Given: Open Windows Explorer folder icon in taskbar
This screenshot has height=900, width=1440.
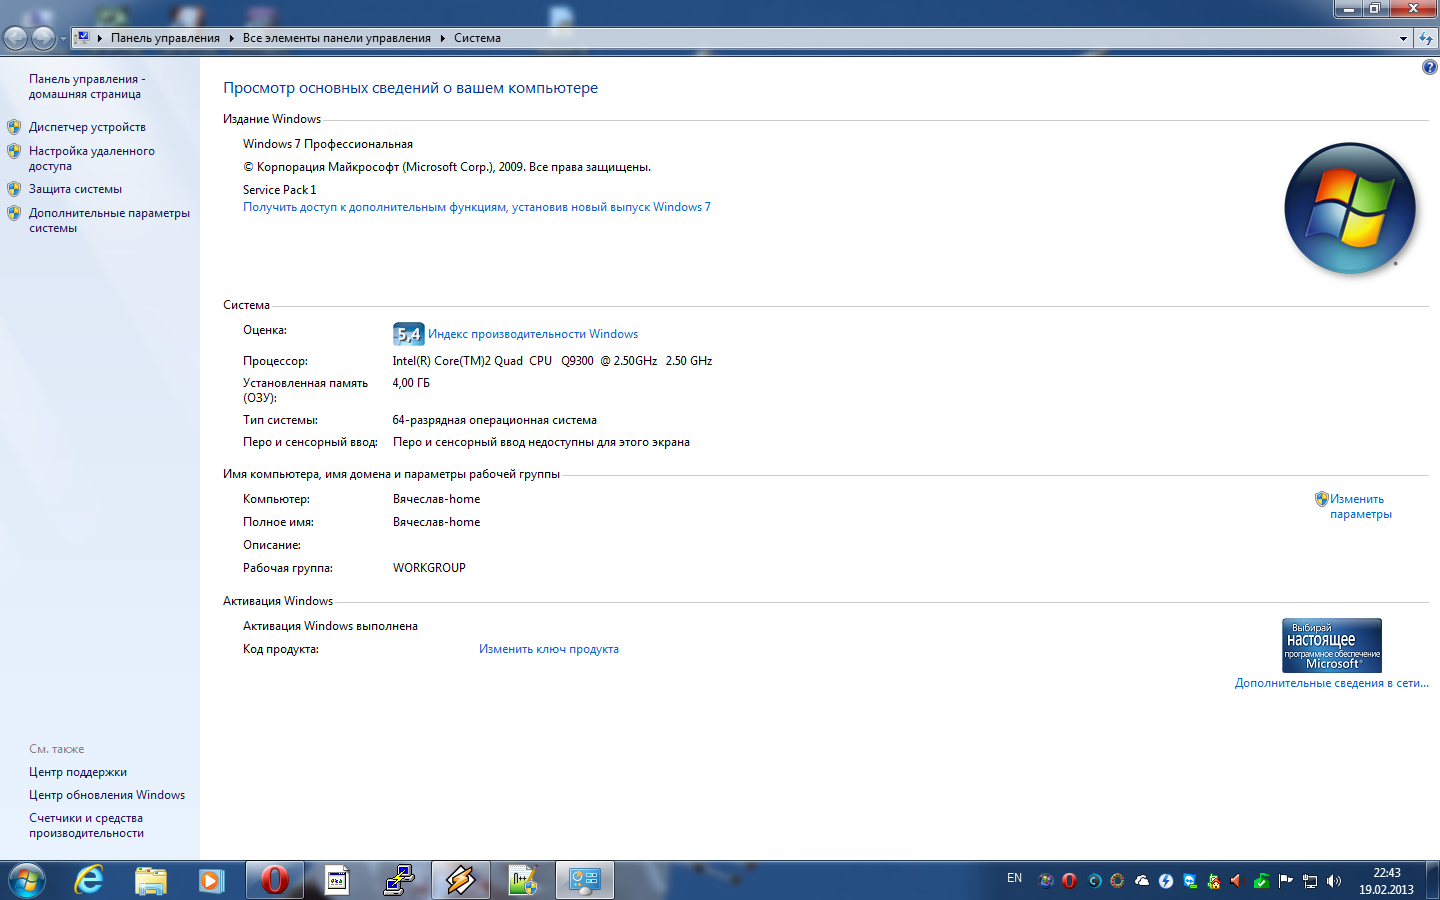Looking at the screenshot, I should [x=150, y=880].
